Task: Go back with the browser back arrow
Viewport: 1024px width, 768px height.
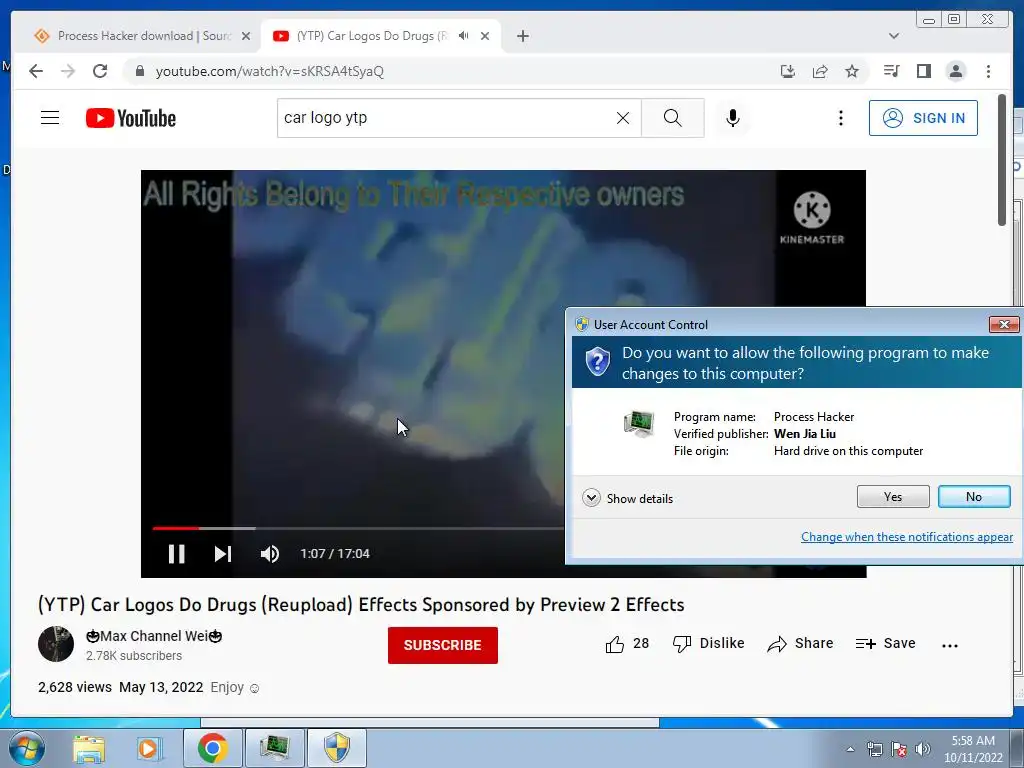Action: (36, 71)
